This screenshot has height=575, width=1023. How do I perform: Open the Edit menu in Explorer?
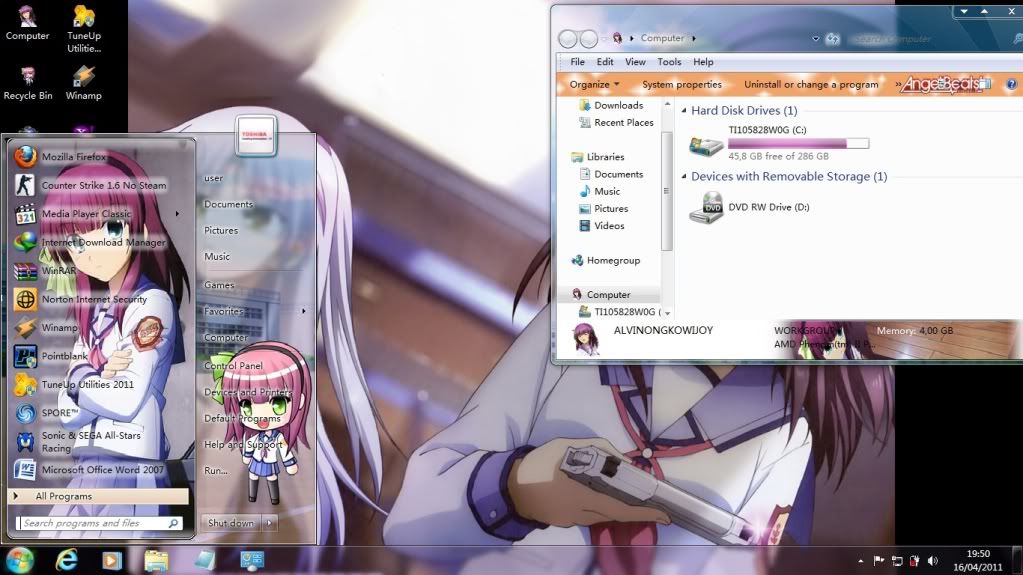coord(605,62)
